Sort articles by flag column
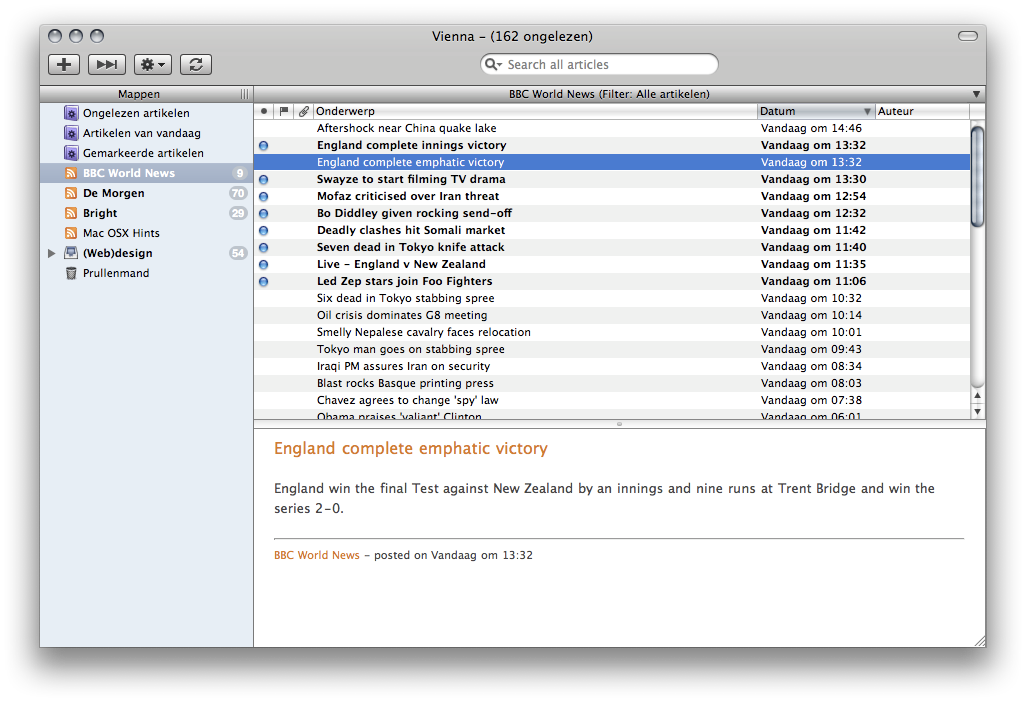This screenshot has height=702, width=1026. [284, 111]
